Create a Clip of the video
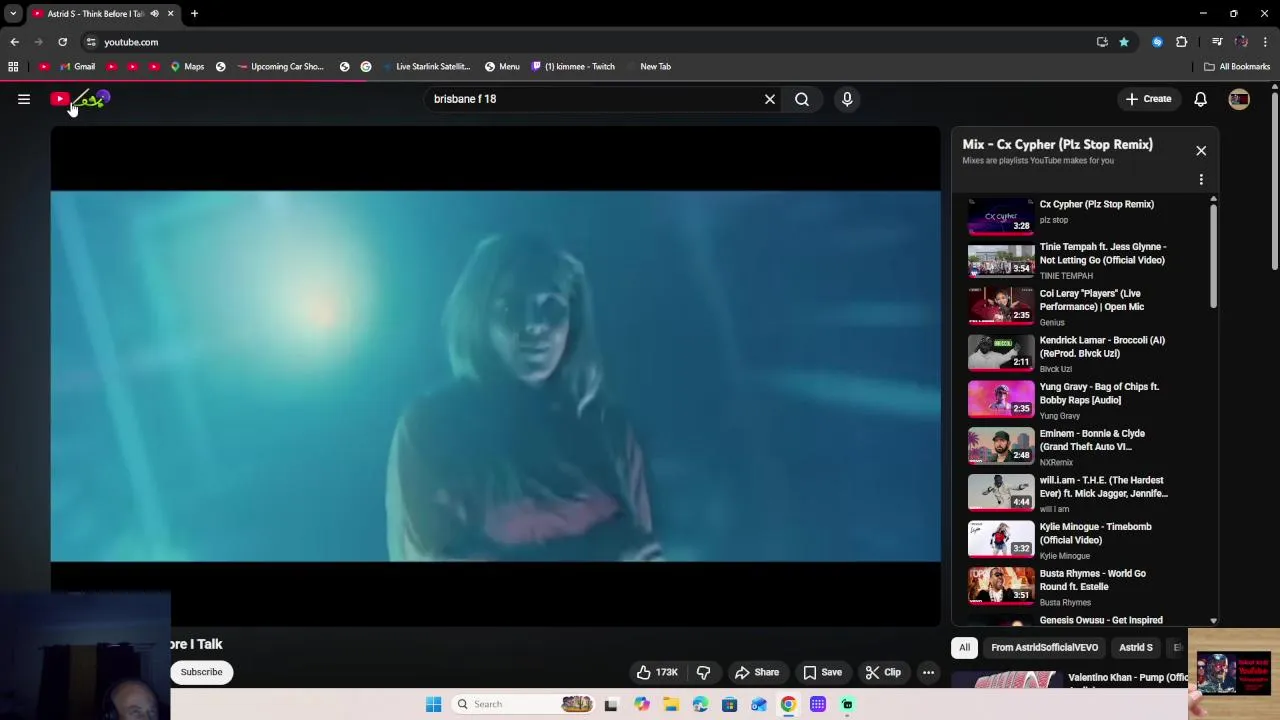The height and width of the screenshot is (720, 1280). click(x=883, y=672)
